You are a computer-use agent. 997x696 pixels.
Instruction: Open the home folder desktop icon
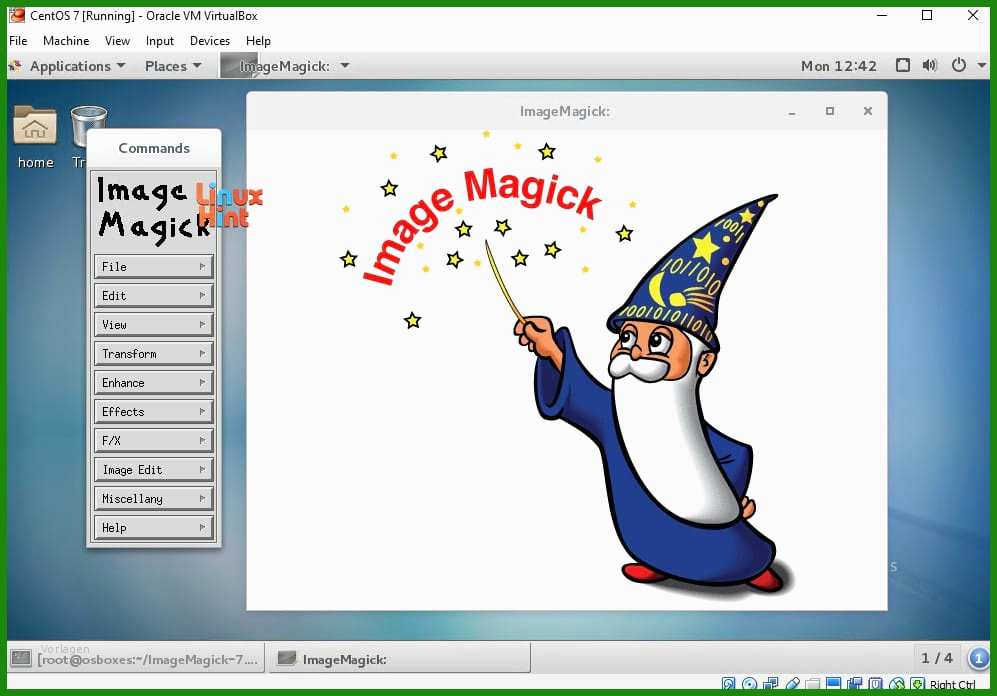[x=35, y=128]
